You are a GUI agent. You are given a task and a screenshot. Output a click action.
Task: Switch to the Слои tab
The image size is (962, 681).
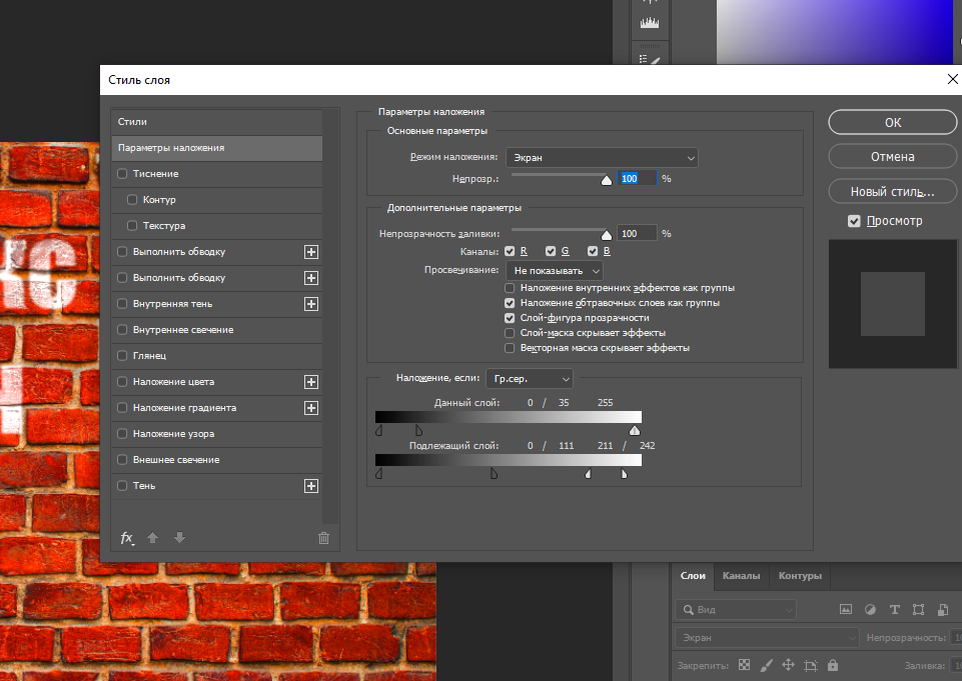click(x=693, y=575)
